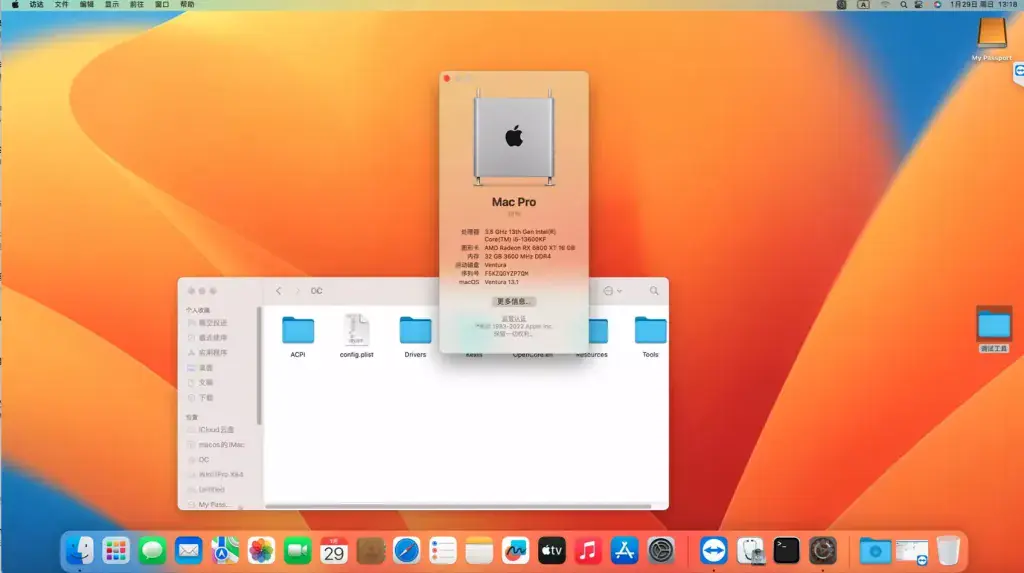This screenshot has height=573, width=1024.
Task: Launch TeamViewer from the Dock
Action: (714, 550)
